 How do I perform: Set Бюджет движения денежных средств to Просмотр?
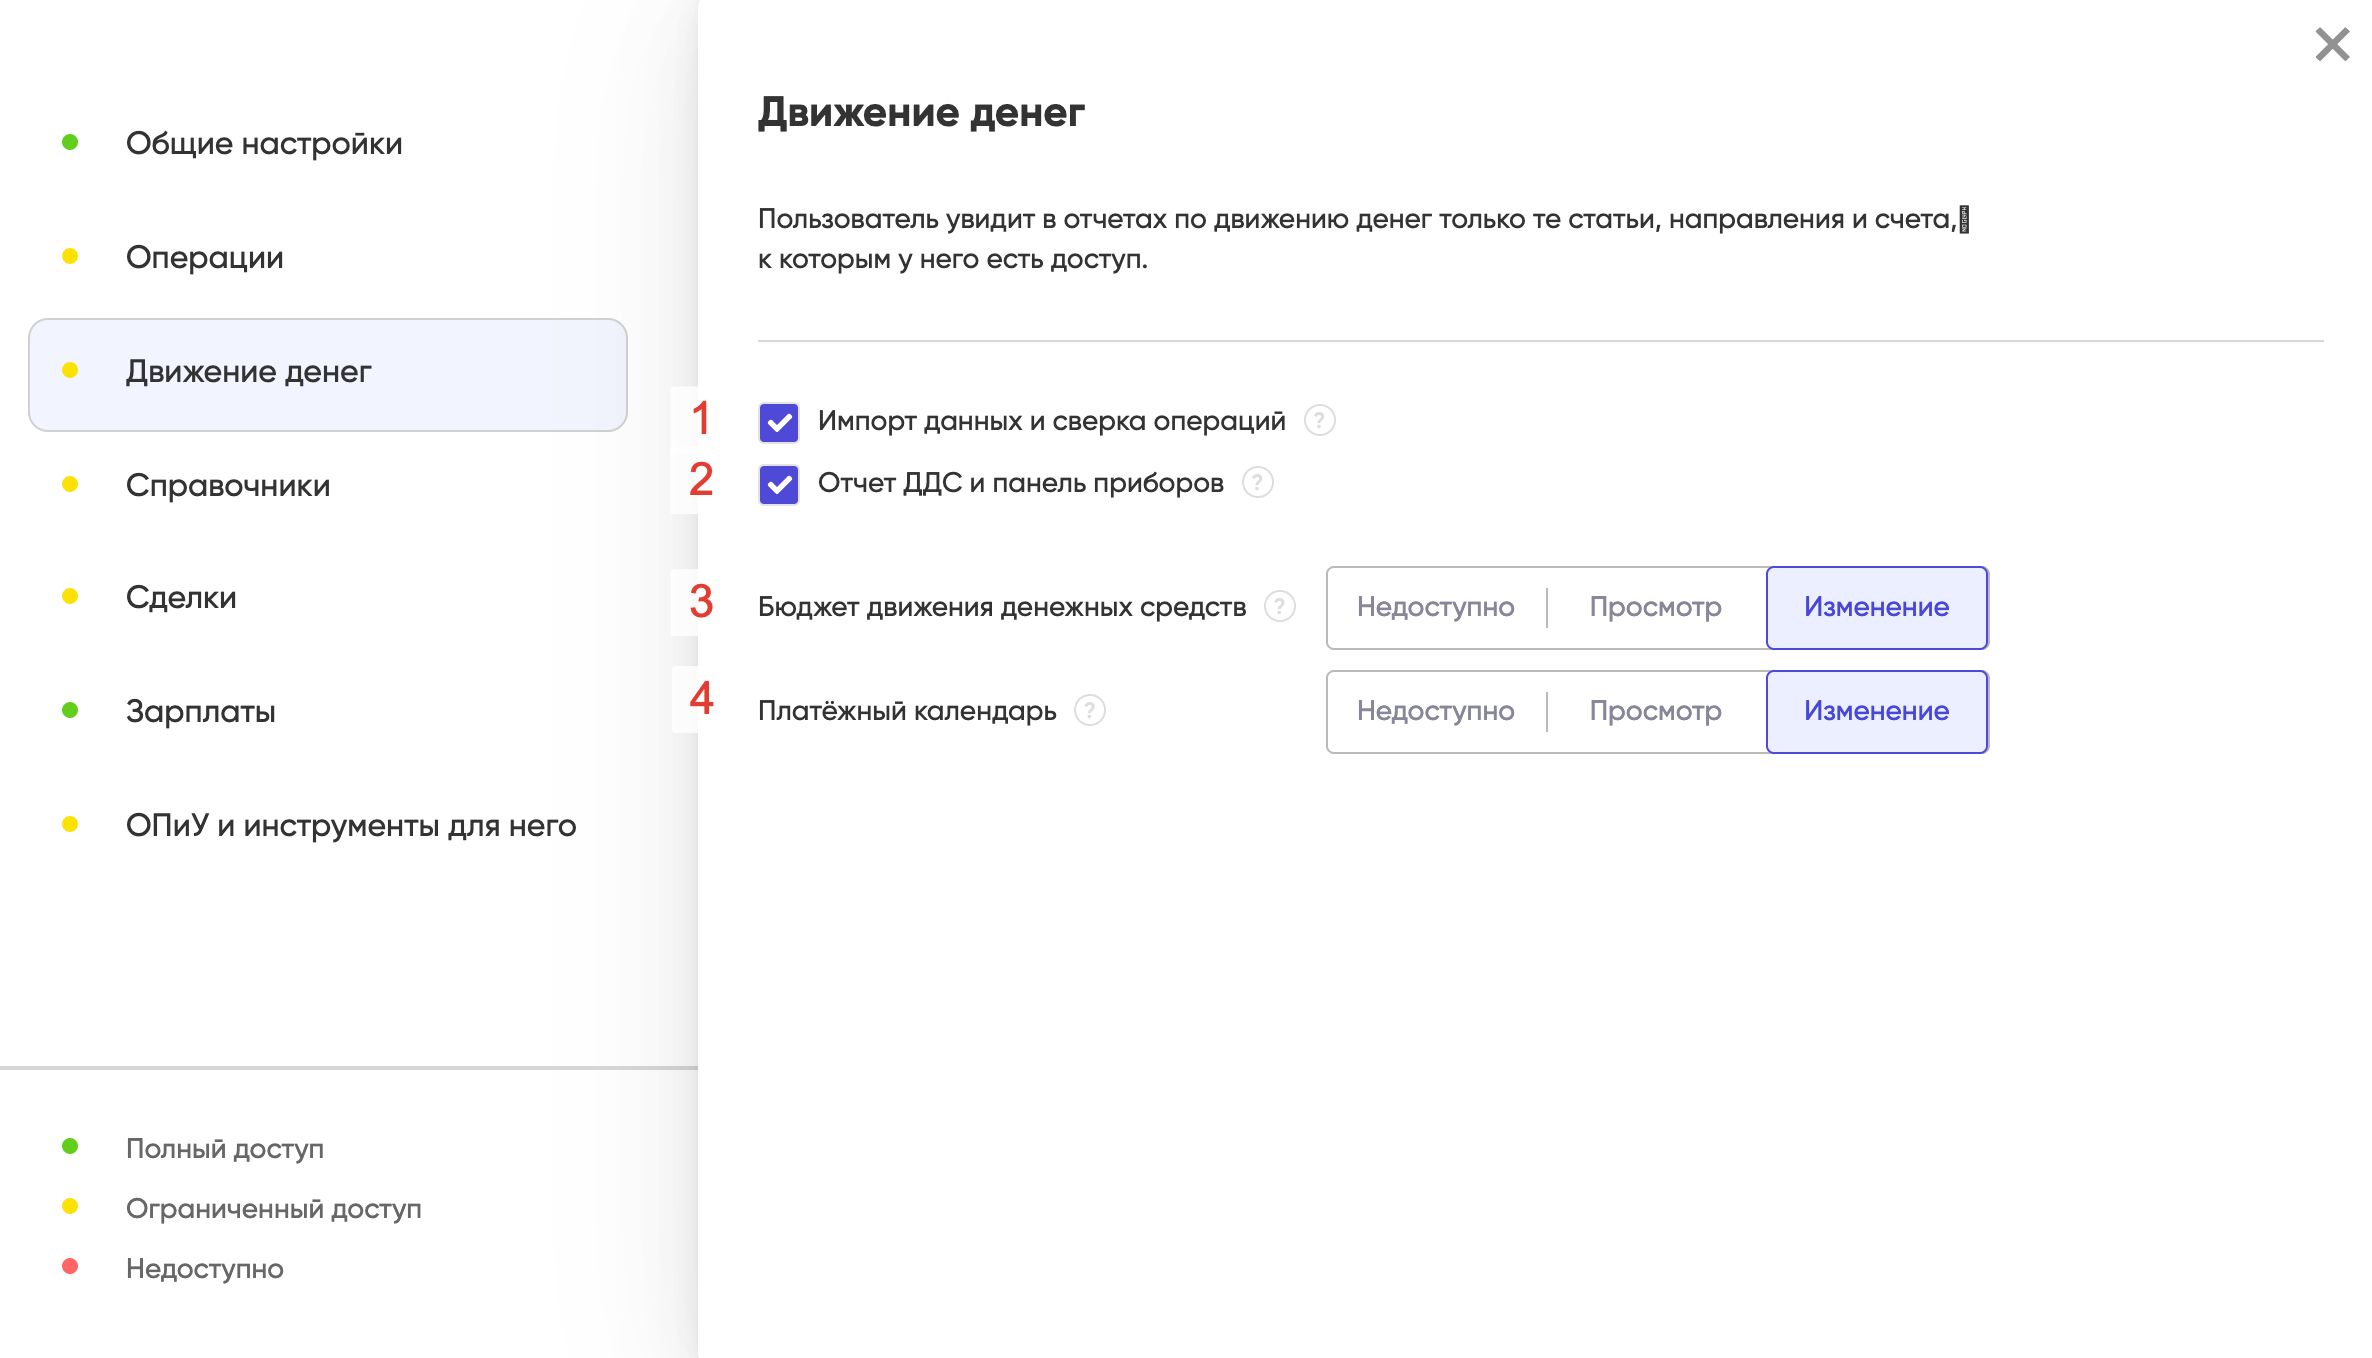(x=1656, y=607)
